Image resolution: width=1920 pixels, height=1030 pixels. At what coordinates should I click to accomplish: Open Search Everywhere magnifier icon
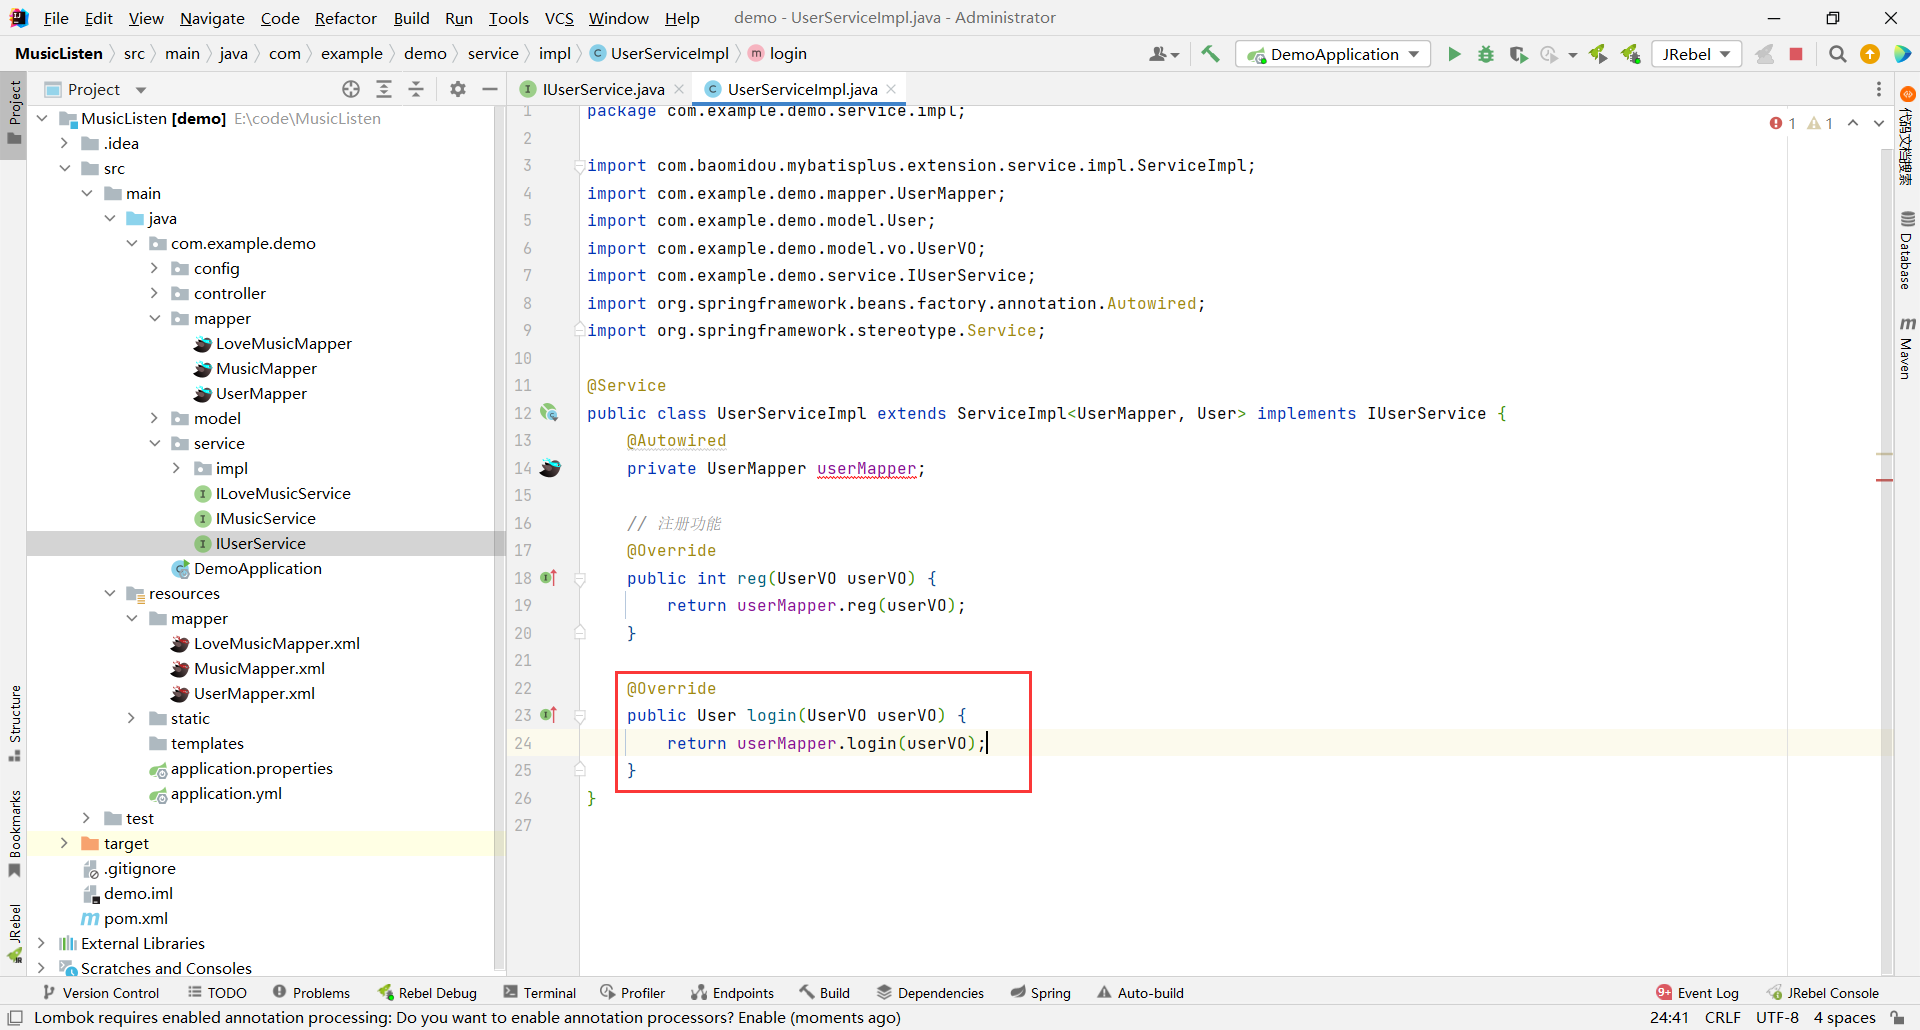point(1837,54)
